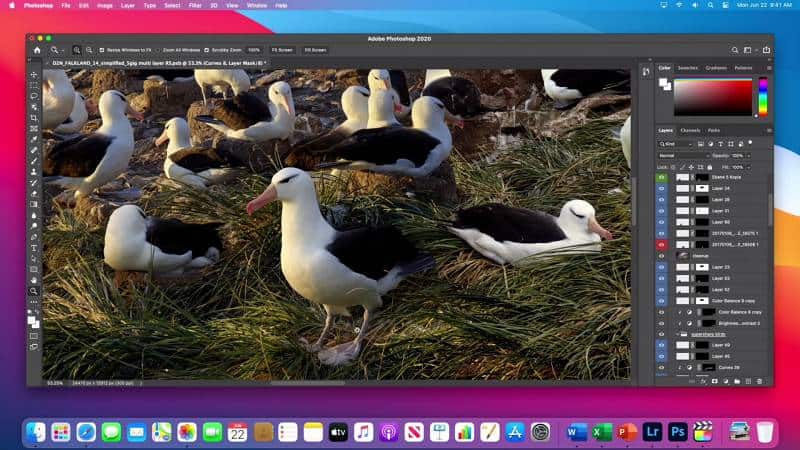The width and height of the screenshot is (800, 450).
Task: Click the Fill Screen button
Action: [x=315, y=50]
